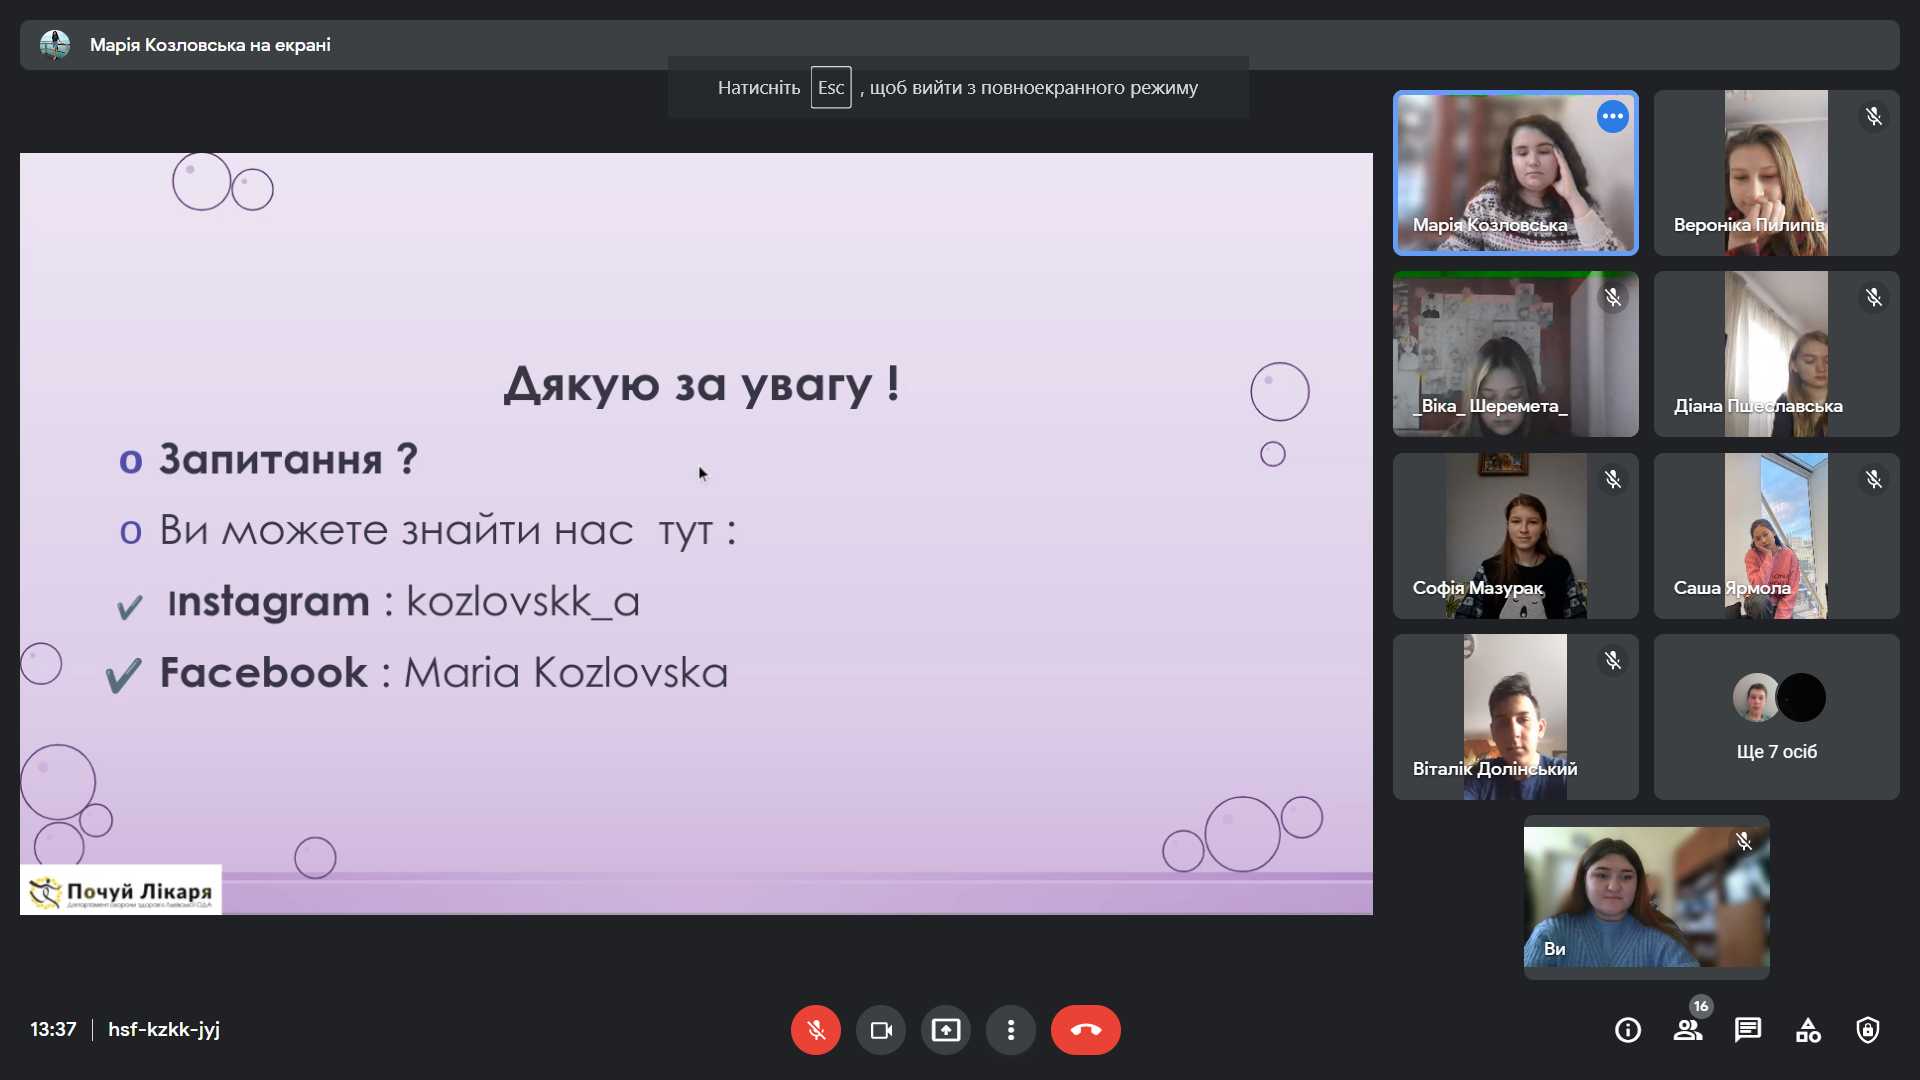
Task: Open options on Марія Козловська's tile
Action: tap(1612, 117)
